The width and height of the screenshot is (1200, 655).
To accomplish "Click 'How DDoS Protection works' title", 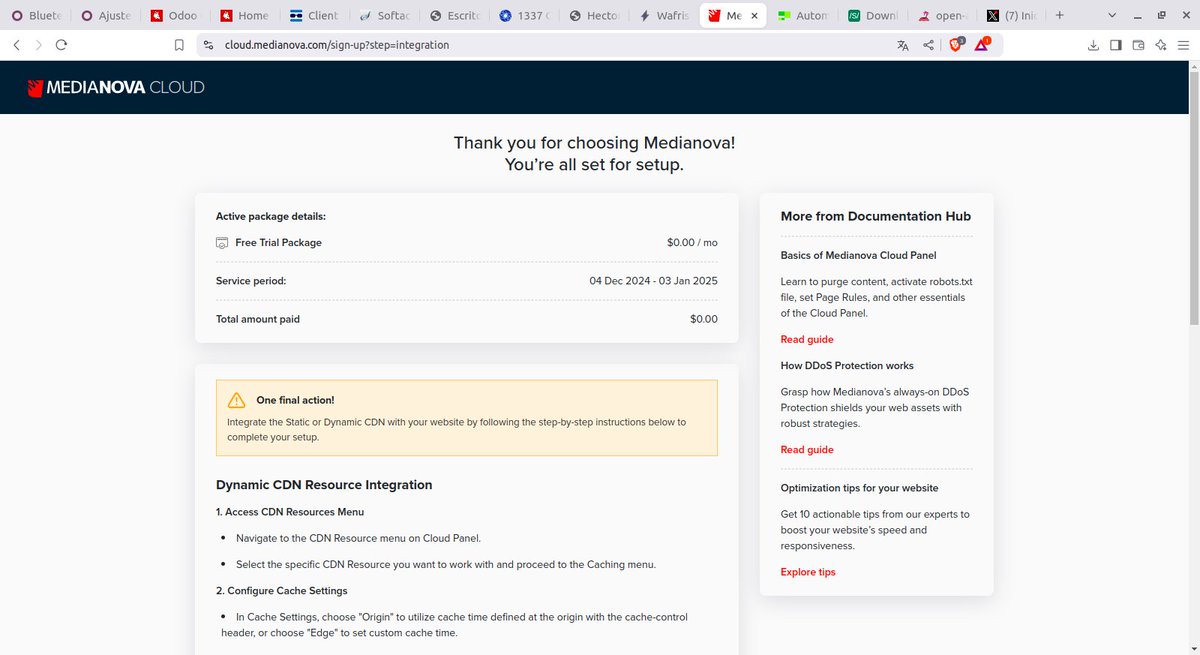I will 847,366.
